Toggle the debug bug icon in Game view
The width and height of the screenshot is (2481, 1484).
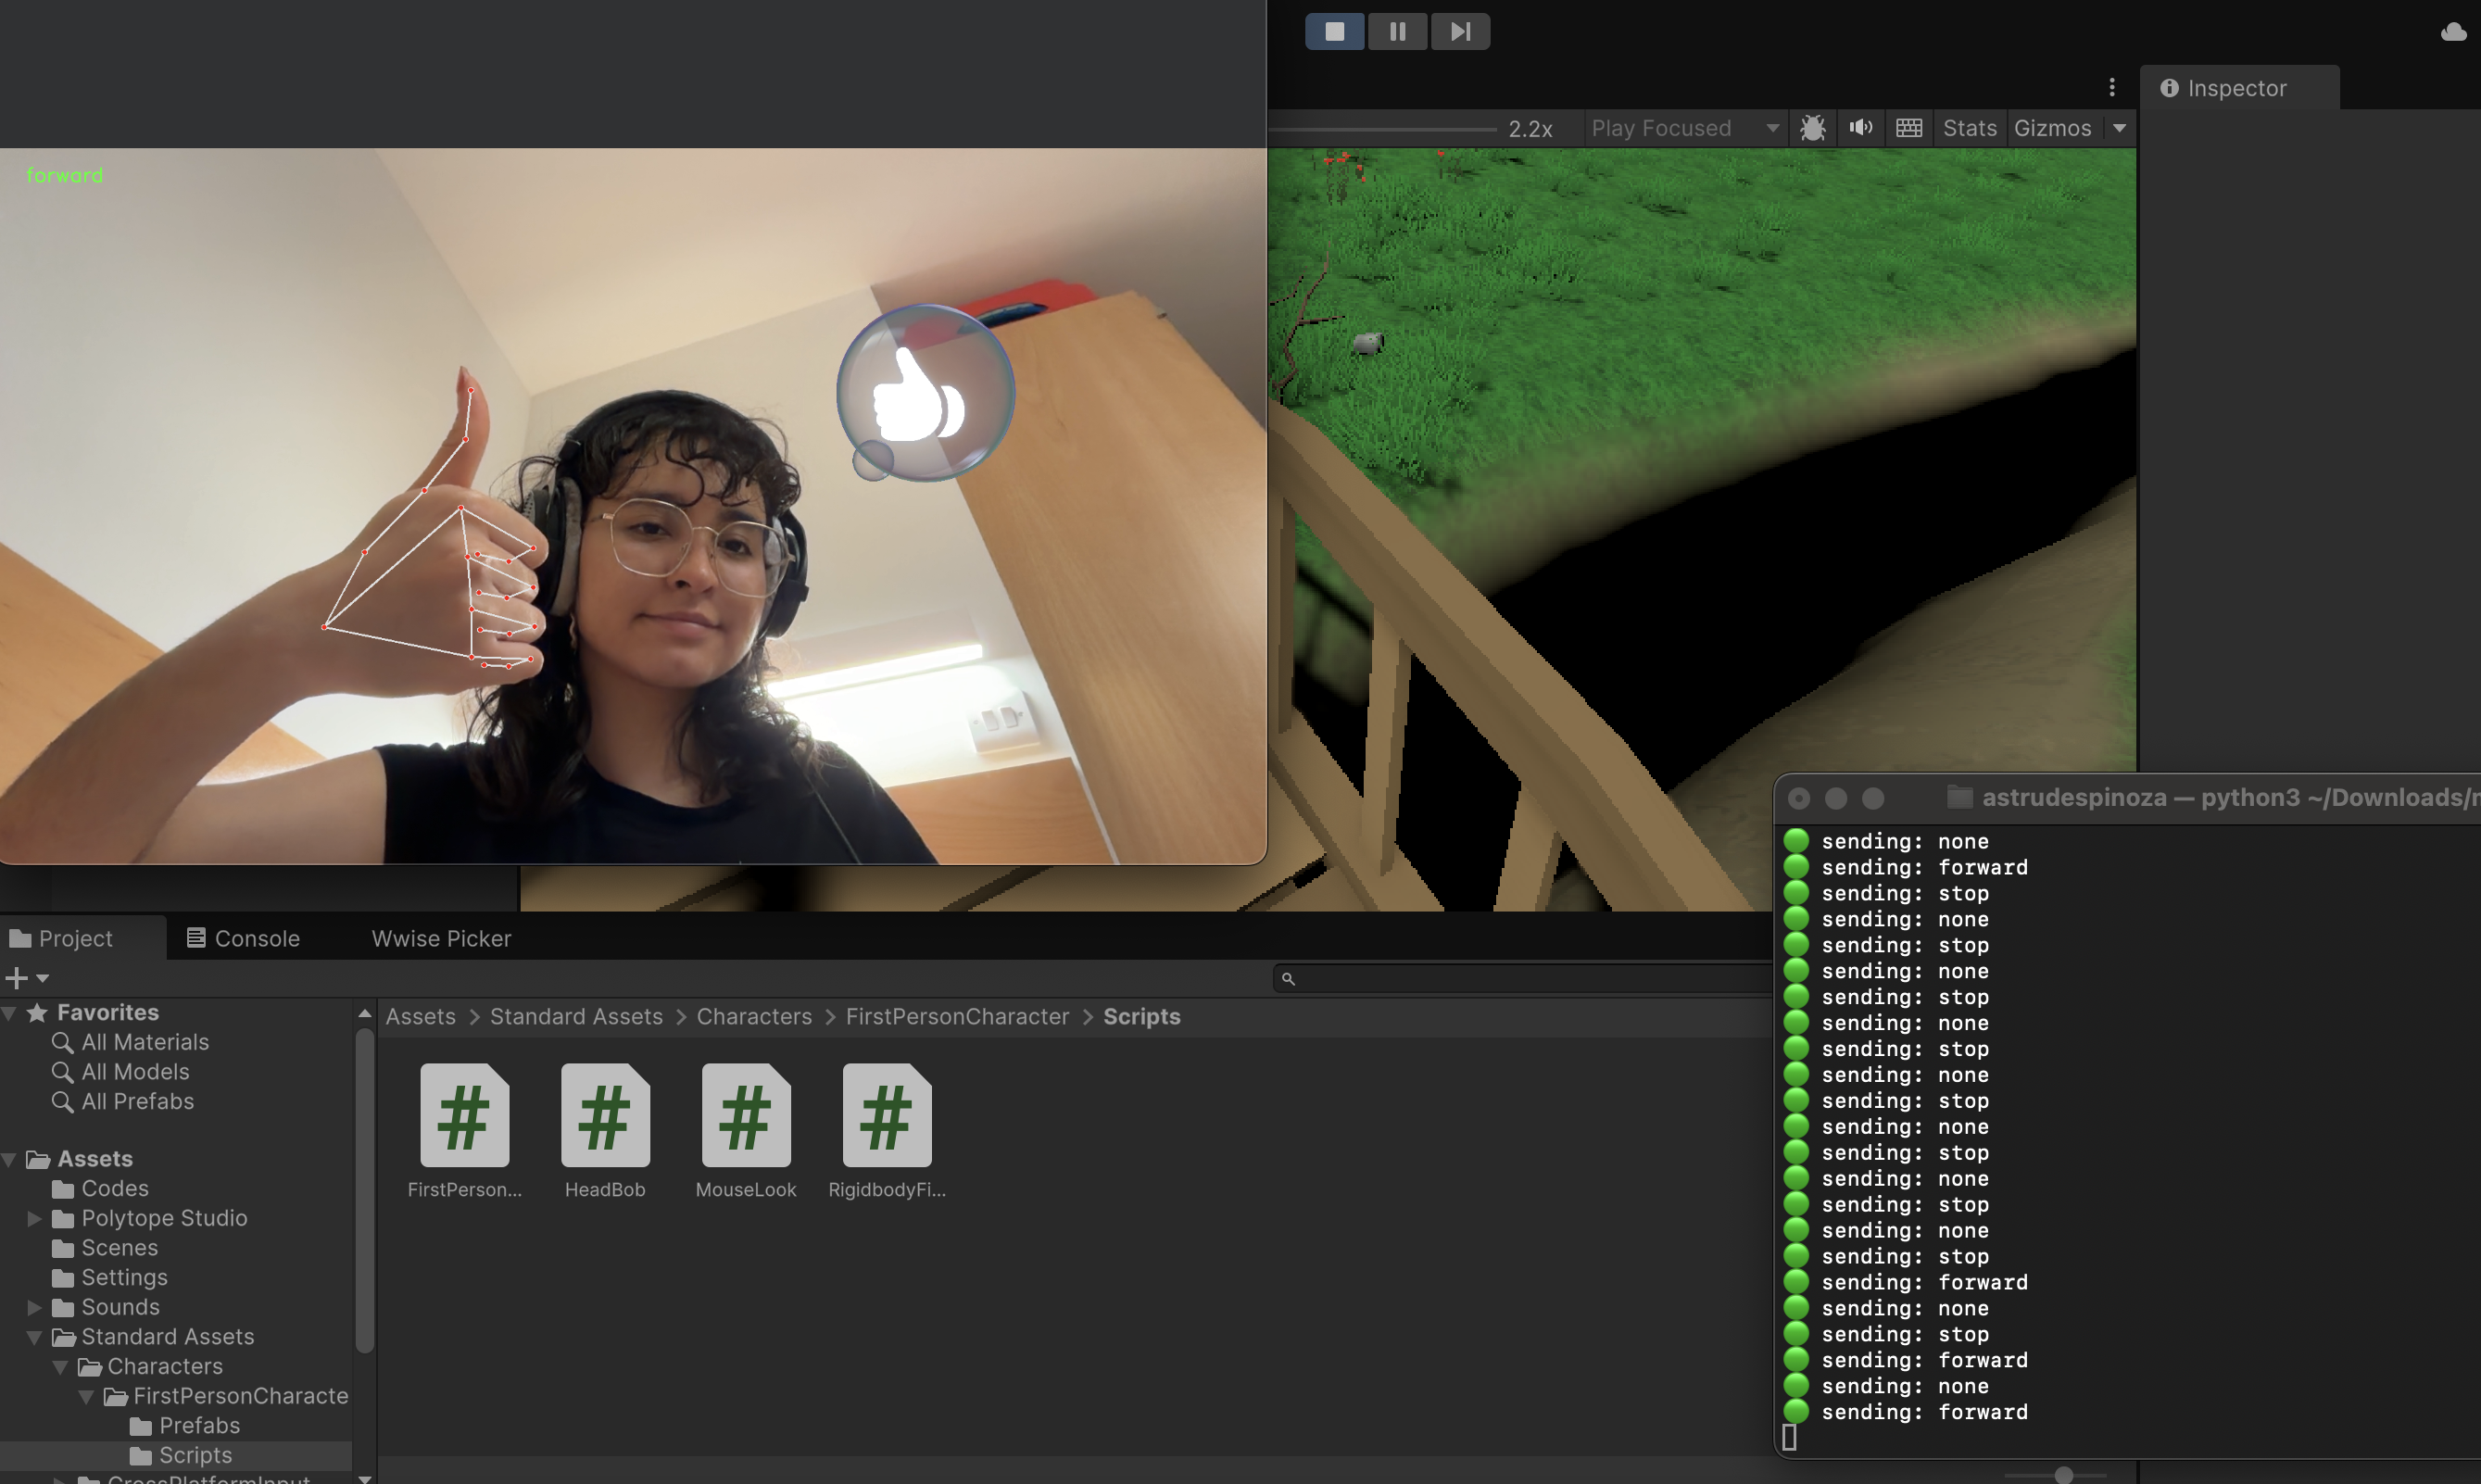click(x=1812, y=128)
